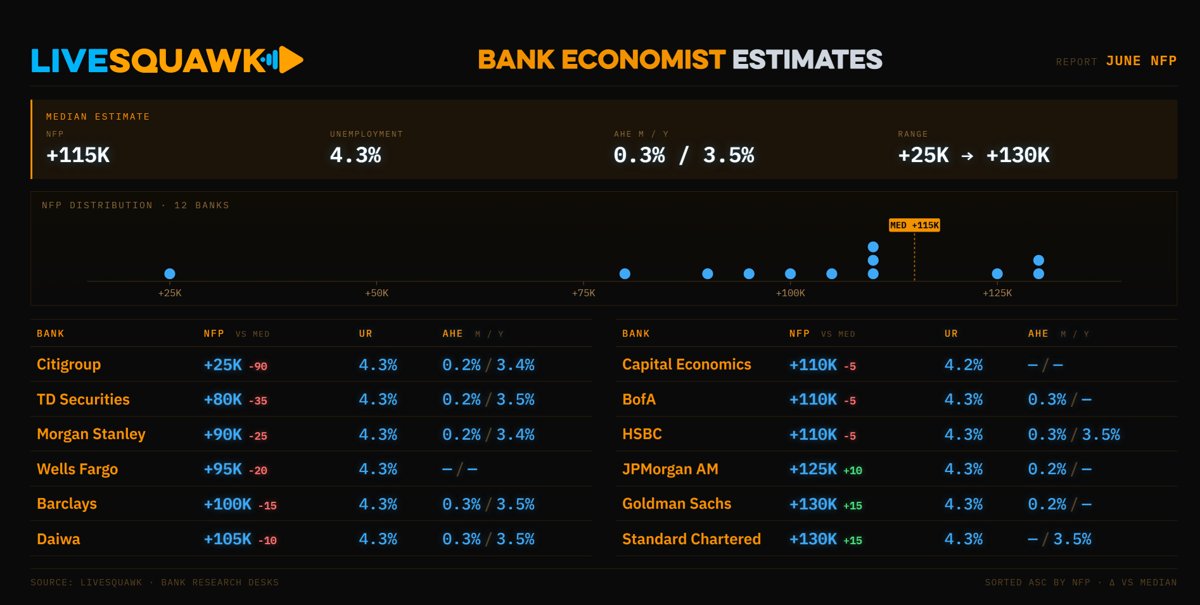Image resolution: width=1200 pixels, height=605 pixels.
Task: Click Goldman Sachs' +15 delta badge
Action: click(x=853, y=507)
